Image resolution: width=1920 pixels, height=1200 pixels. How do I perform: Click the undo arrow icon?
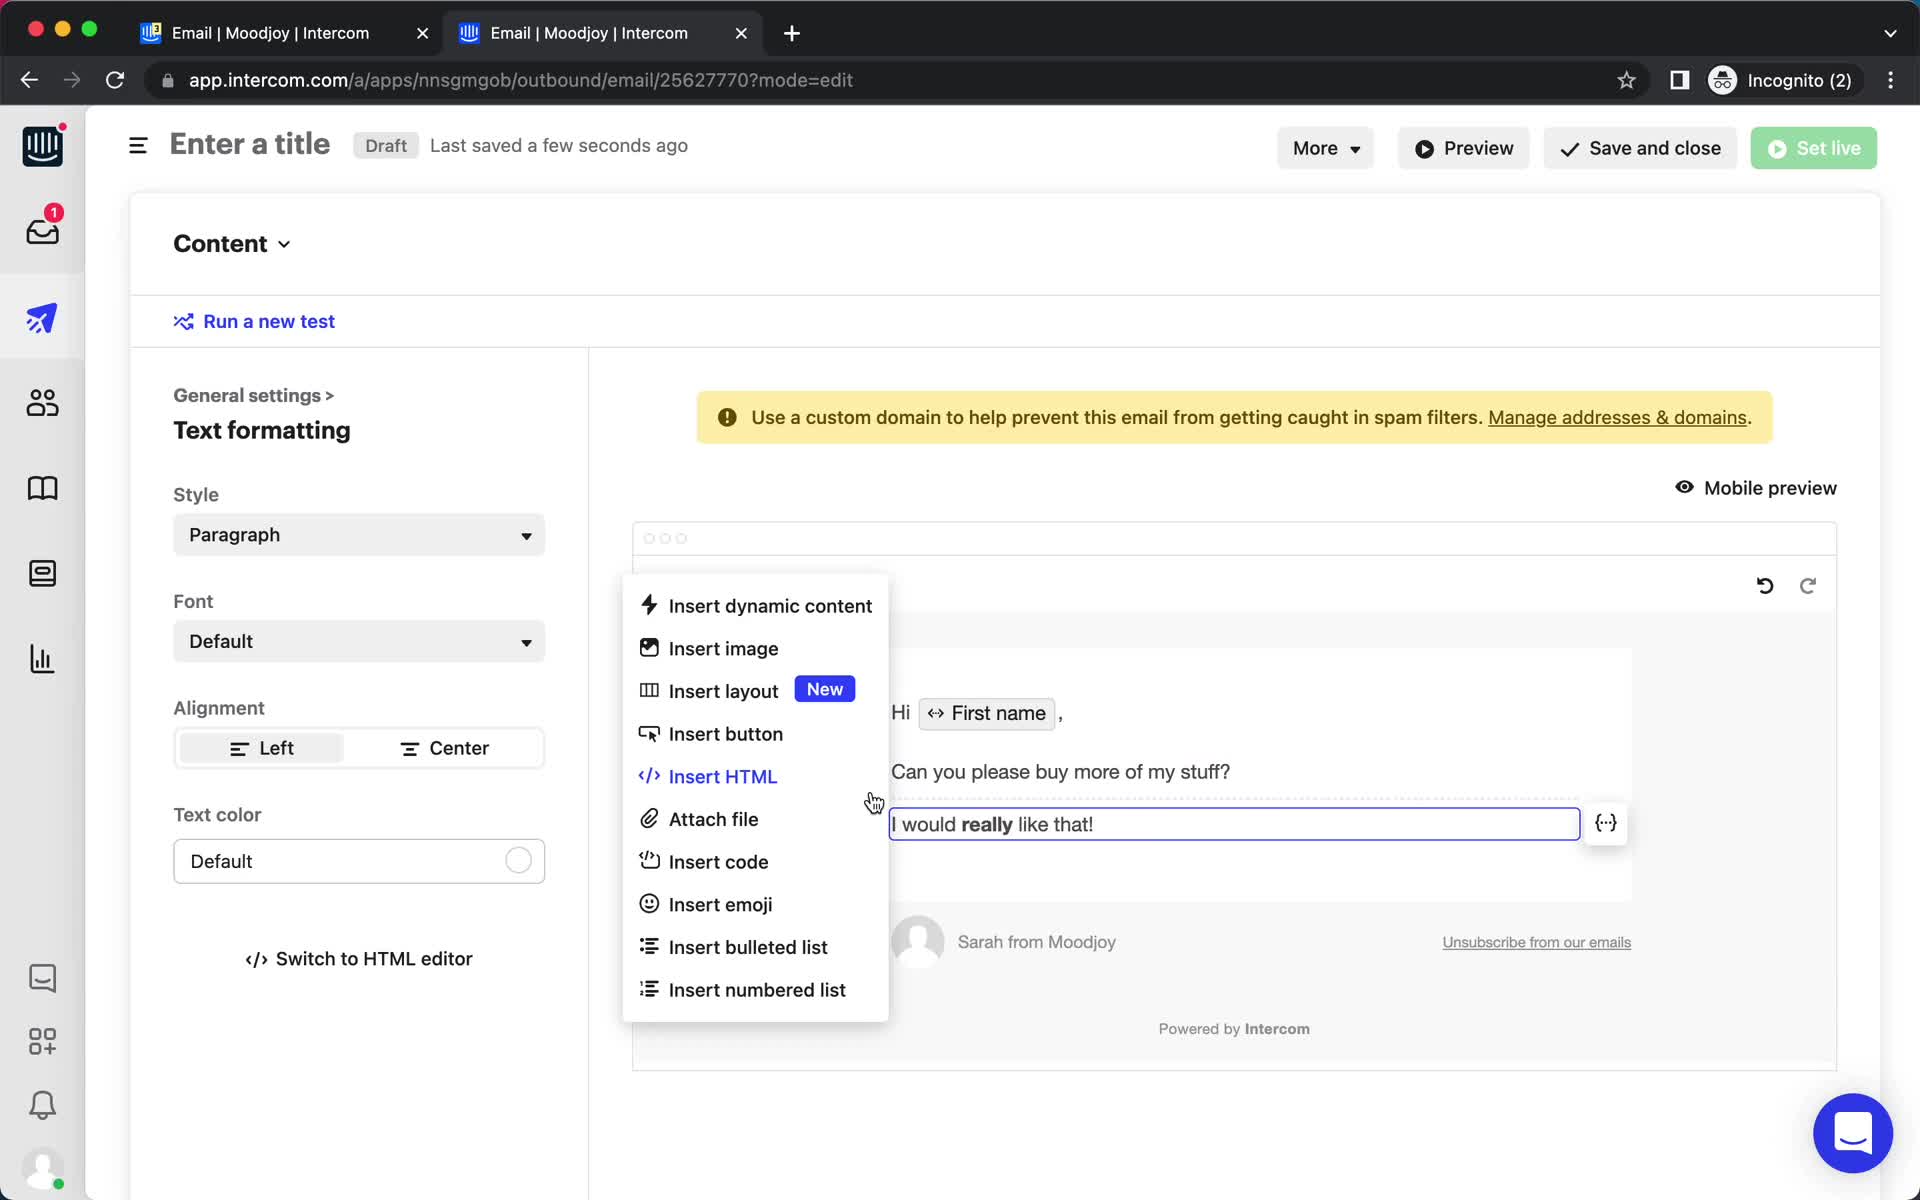coord(1767,585)
